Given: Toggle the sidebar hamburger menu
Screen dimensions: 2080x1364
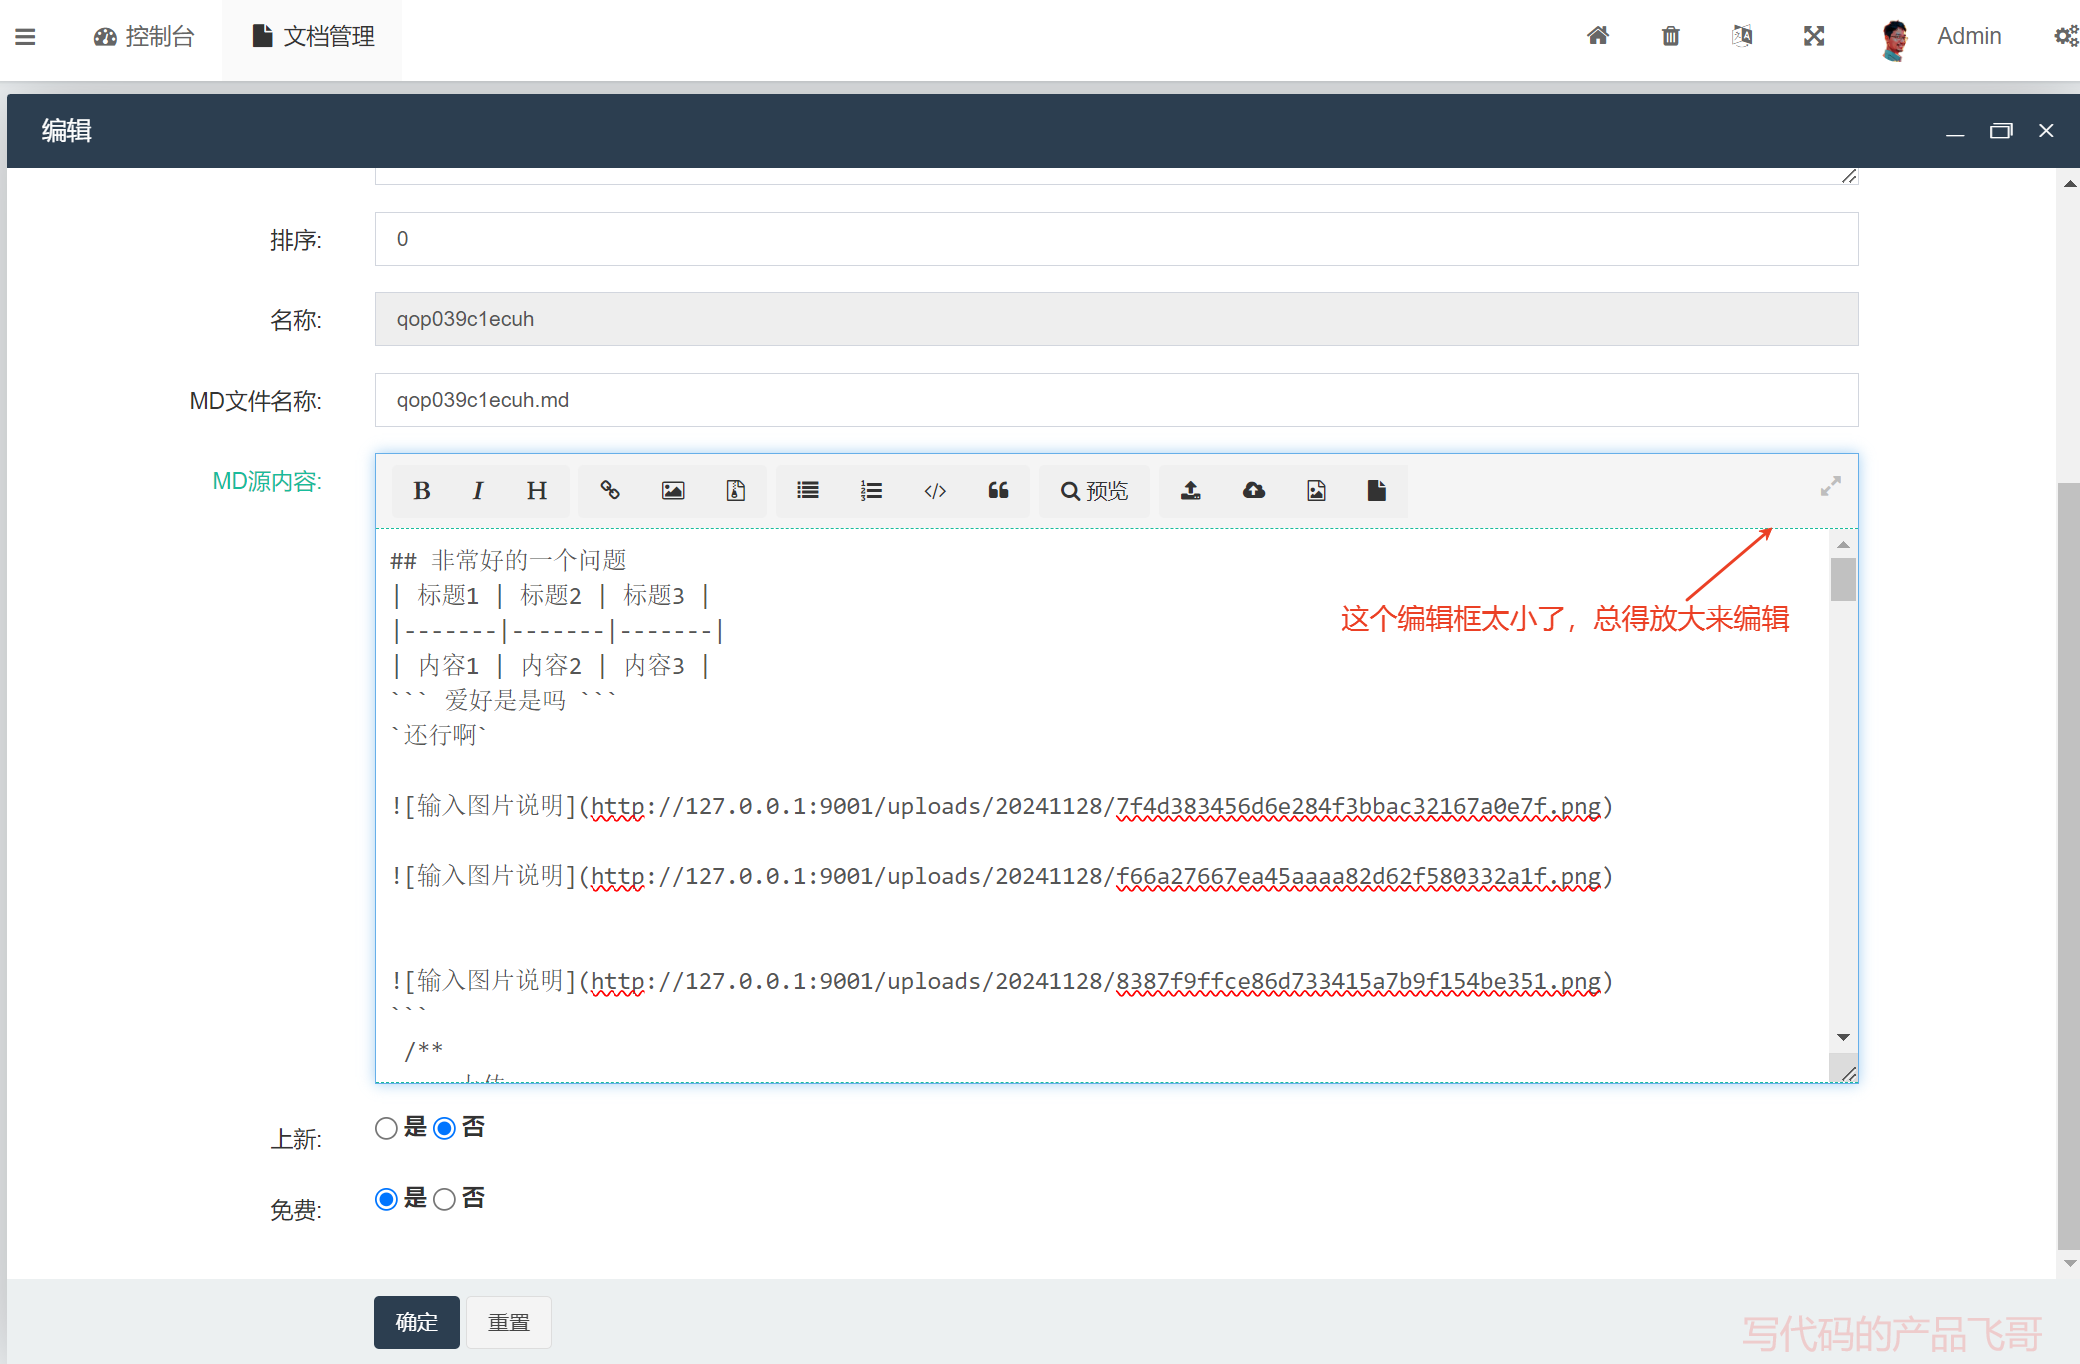Looking at the screenshot, I should coord(26,37).
